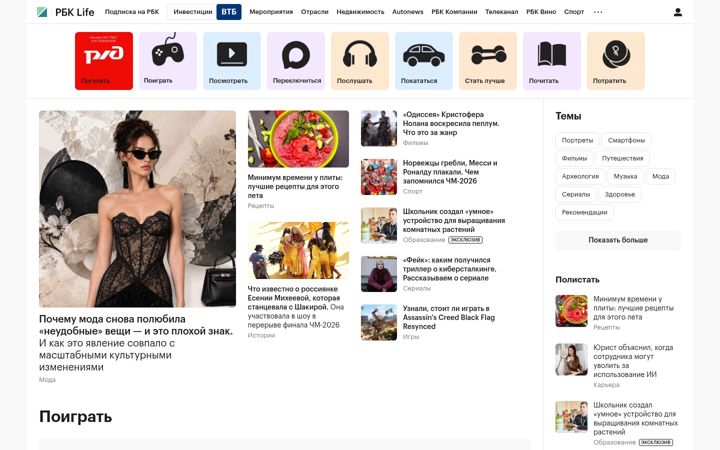Image resolution: width=720 pixels, height=450 pixels.
Task: Open sidebar Юрист объяснил article
Action: [633, 361]
